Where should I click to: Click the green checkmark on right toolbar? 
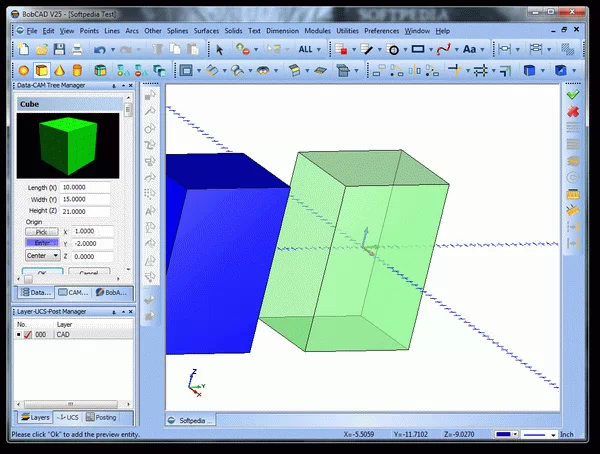[x=573, y=95]
